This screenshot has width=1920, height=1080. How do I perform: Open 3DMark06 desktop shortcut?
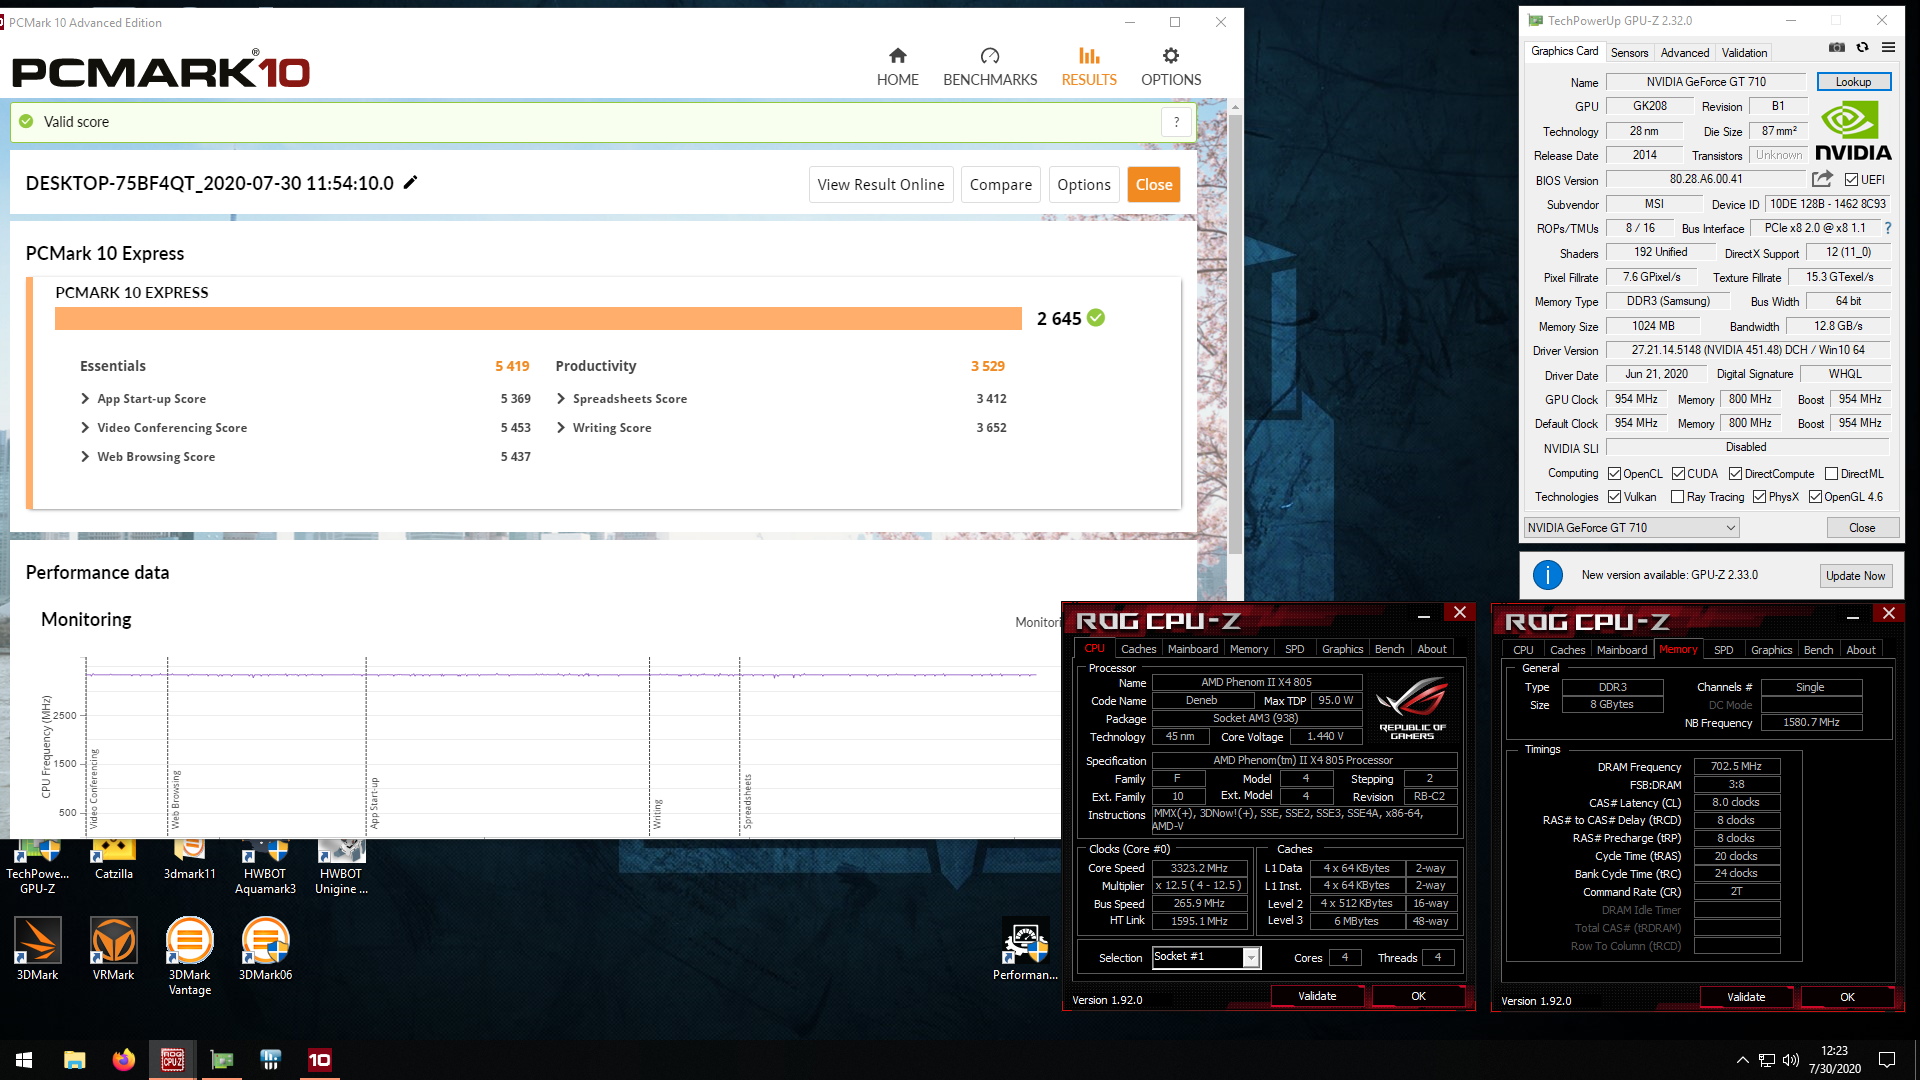click(265, 949)
